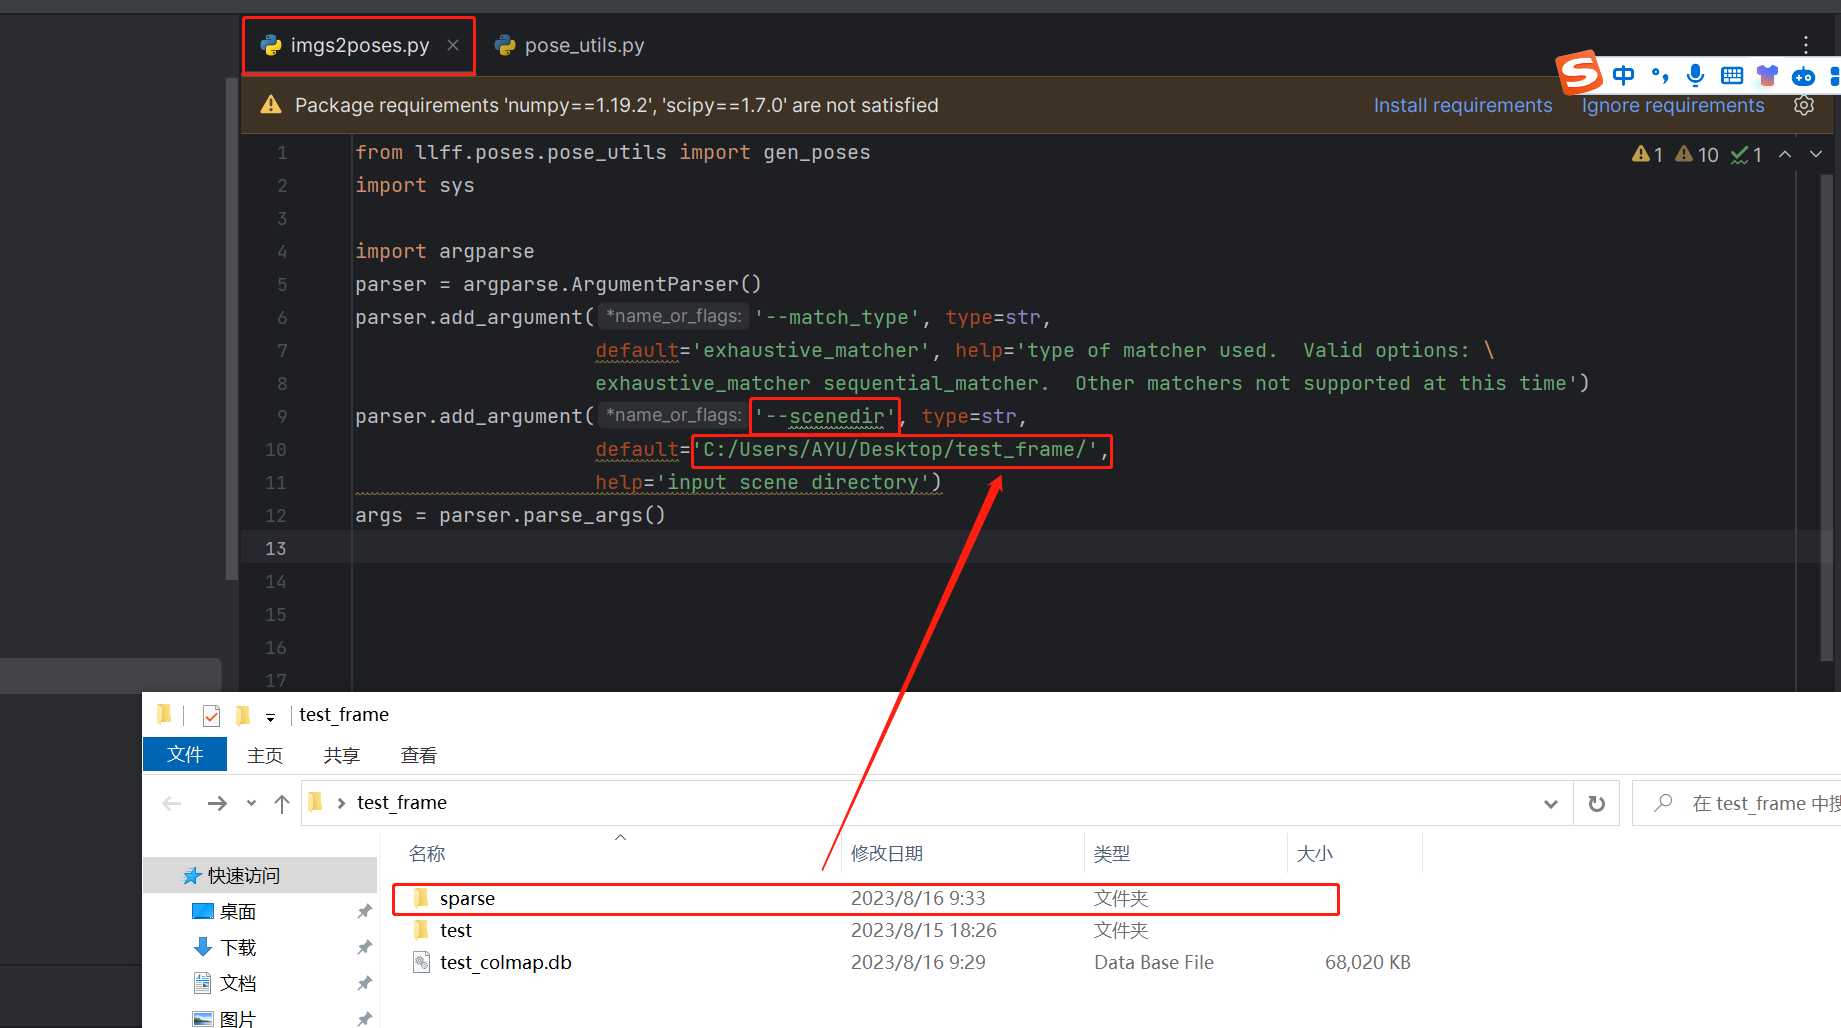This screenshot has width=1841, height=1028.
Task: Go to next highlighted error arrow
Action: pyautogui.click(x=1816, y=154)
